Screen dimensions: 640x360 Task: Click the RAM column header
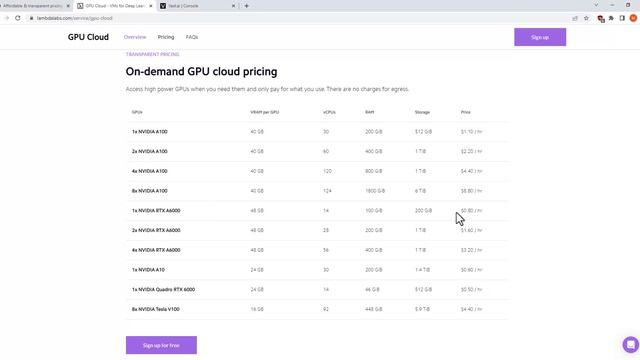369,112
